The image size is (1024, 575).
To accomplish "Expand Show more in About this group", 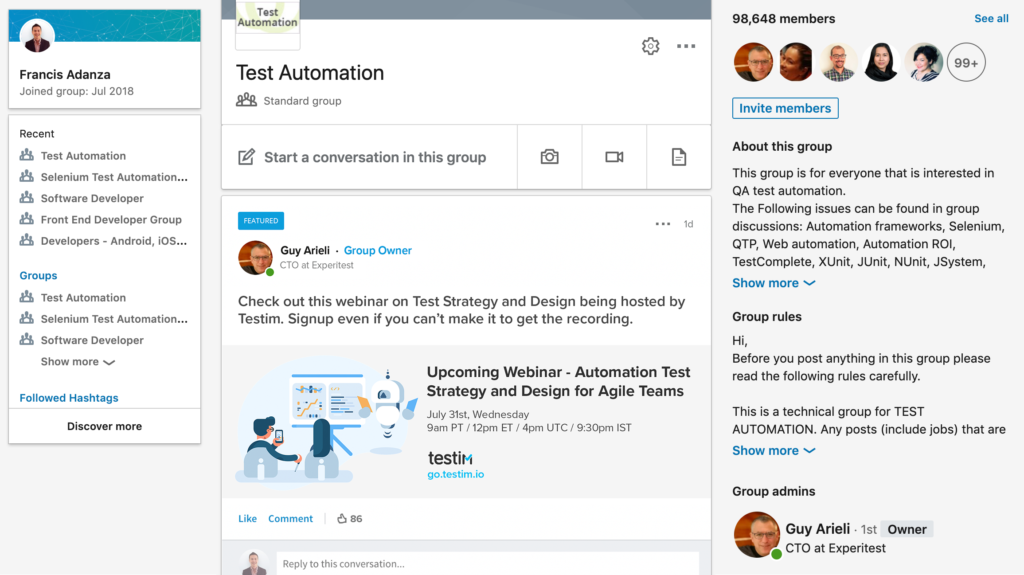I will [774, 283].
